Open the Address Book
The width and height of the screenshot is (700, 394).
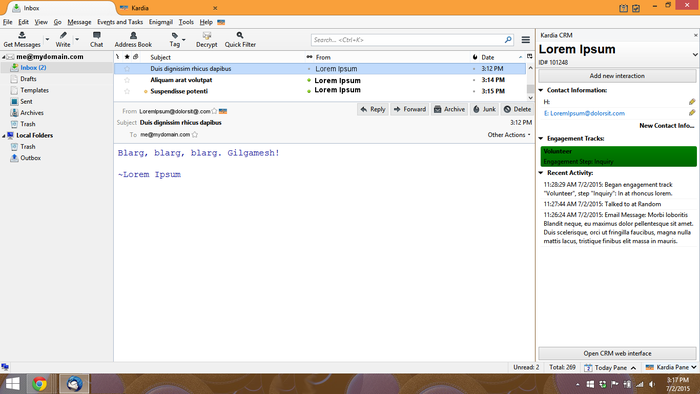click(133, 39)
